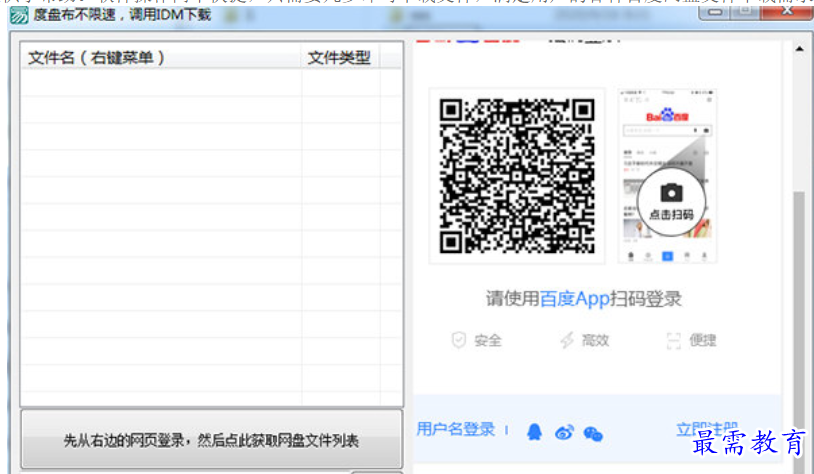Screen dimensions: 814x474
Task: Click the WeChat login icon
Action: (593, 433)
